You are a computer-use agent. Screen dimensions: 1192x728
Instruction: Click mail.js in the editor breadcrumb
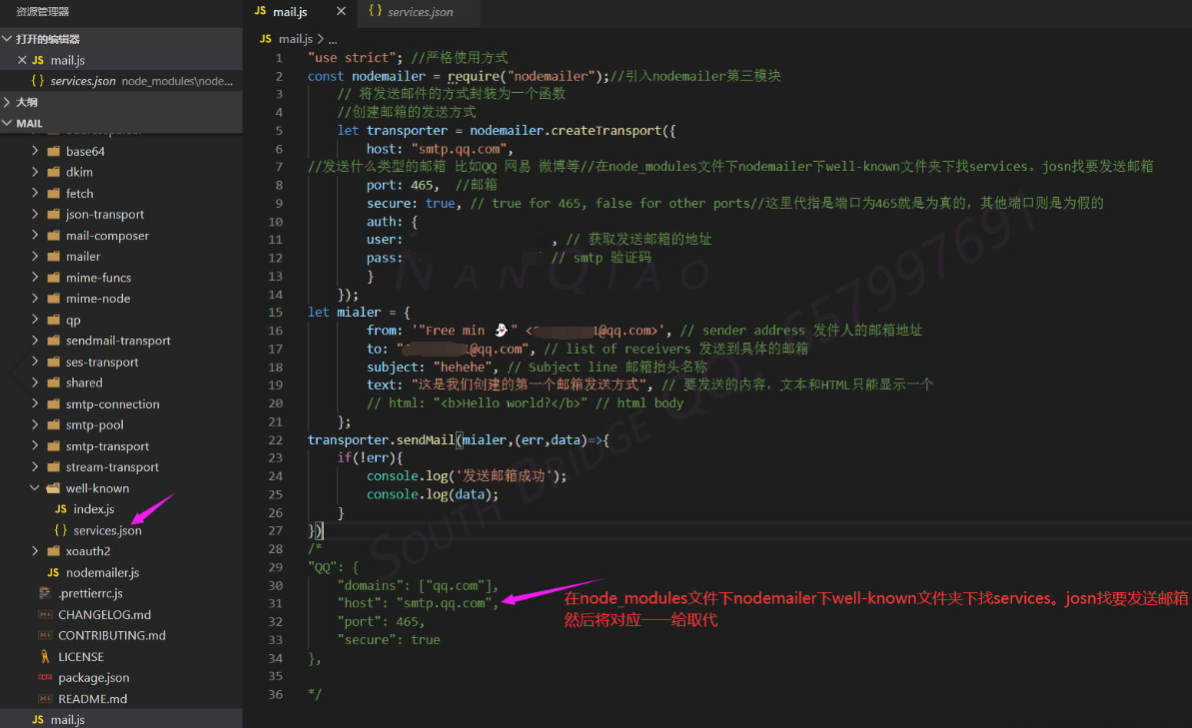pos(296,39)
